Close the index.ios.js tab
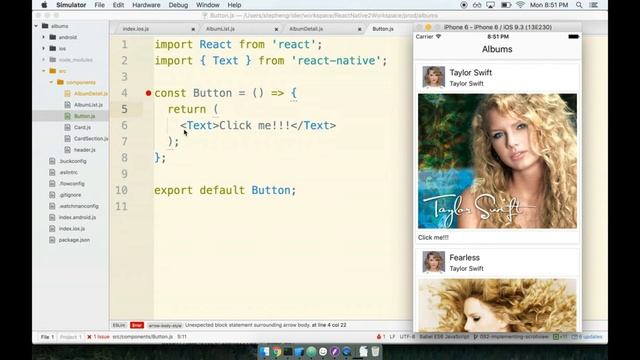The width and height of the screenshot is (640, 360). pos(193,29)
